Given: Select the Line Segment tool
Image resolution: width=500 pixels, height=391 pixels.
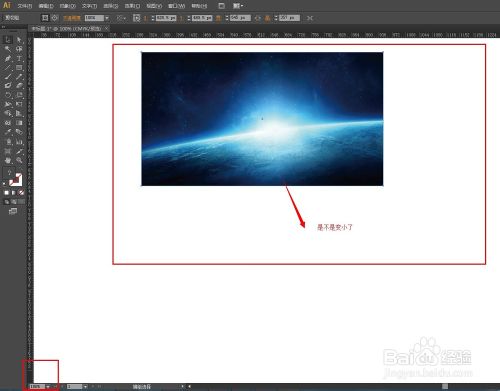Looking at the screenshot, I should coord(8,68).
